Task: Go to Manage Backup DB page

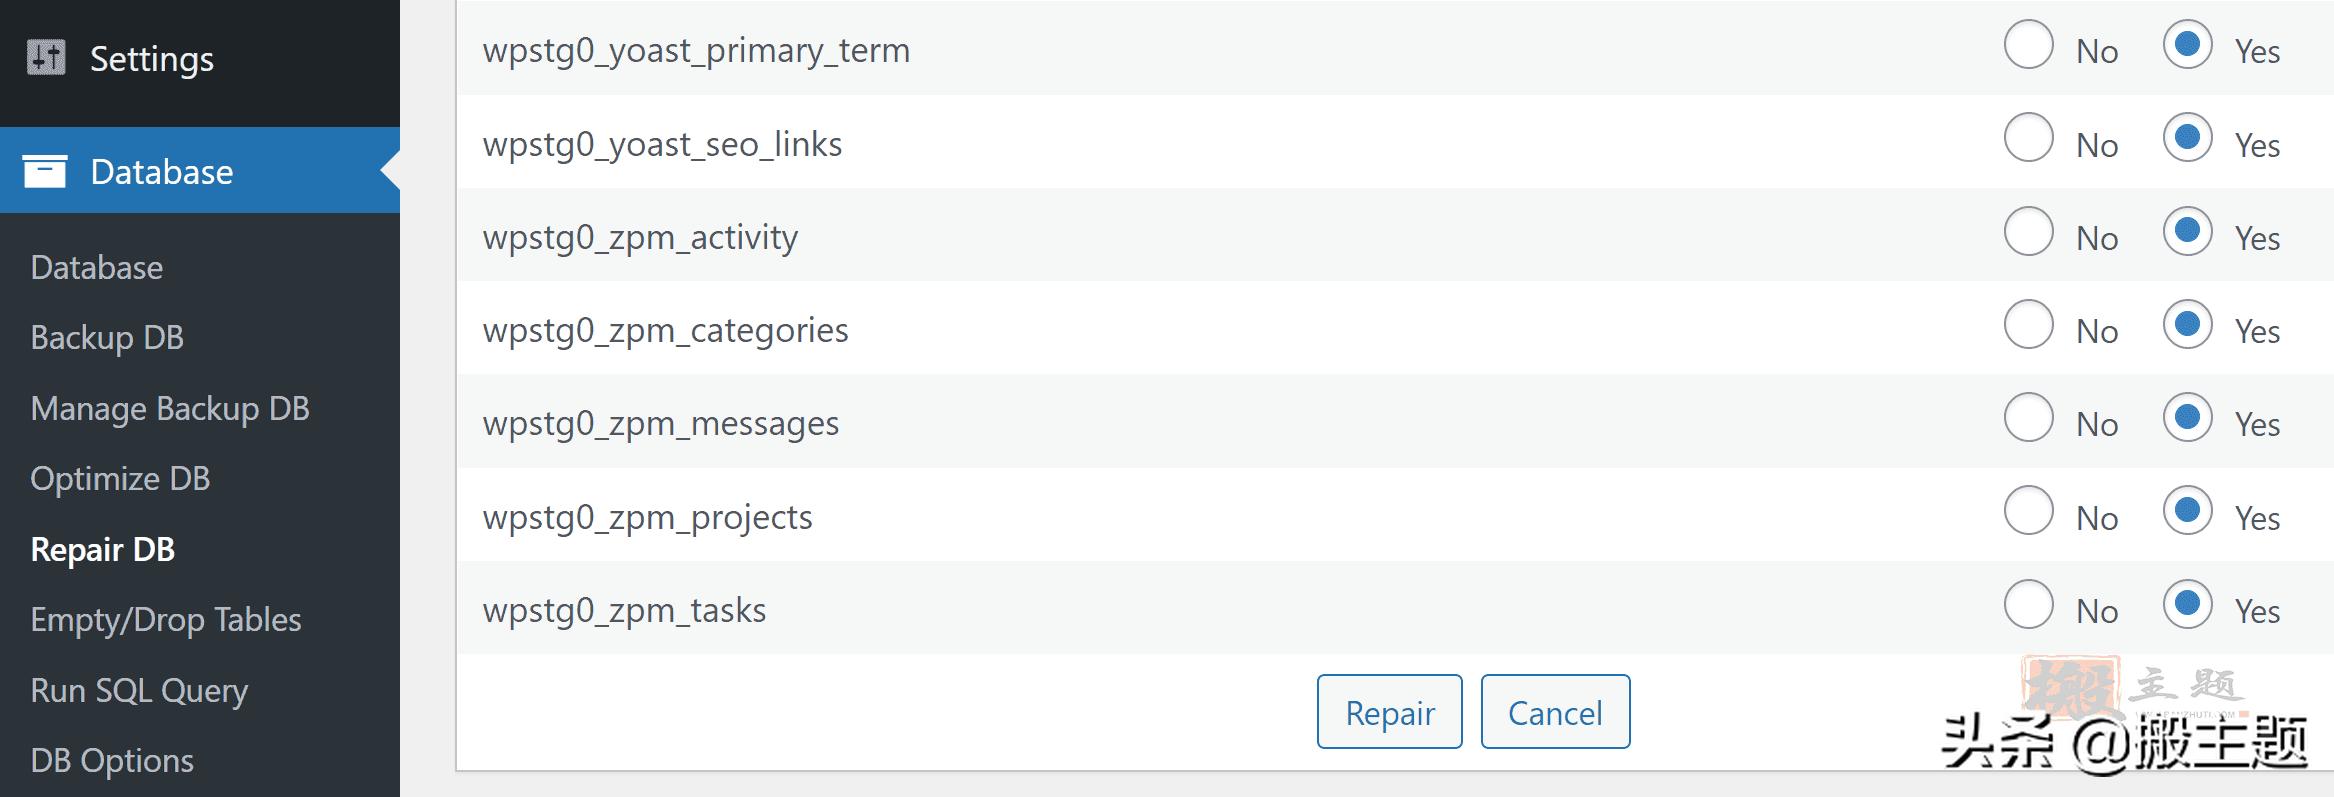Action: pos(170,409)
